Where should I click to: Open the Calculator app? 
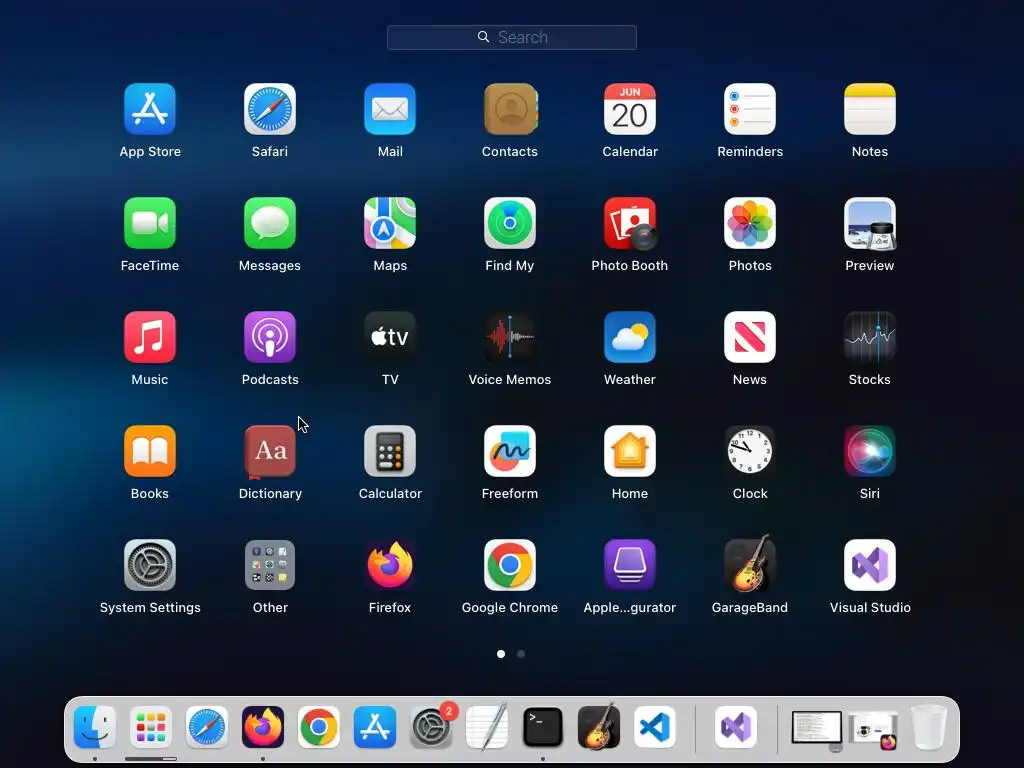point(390,451)
